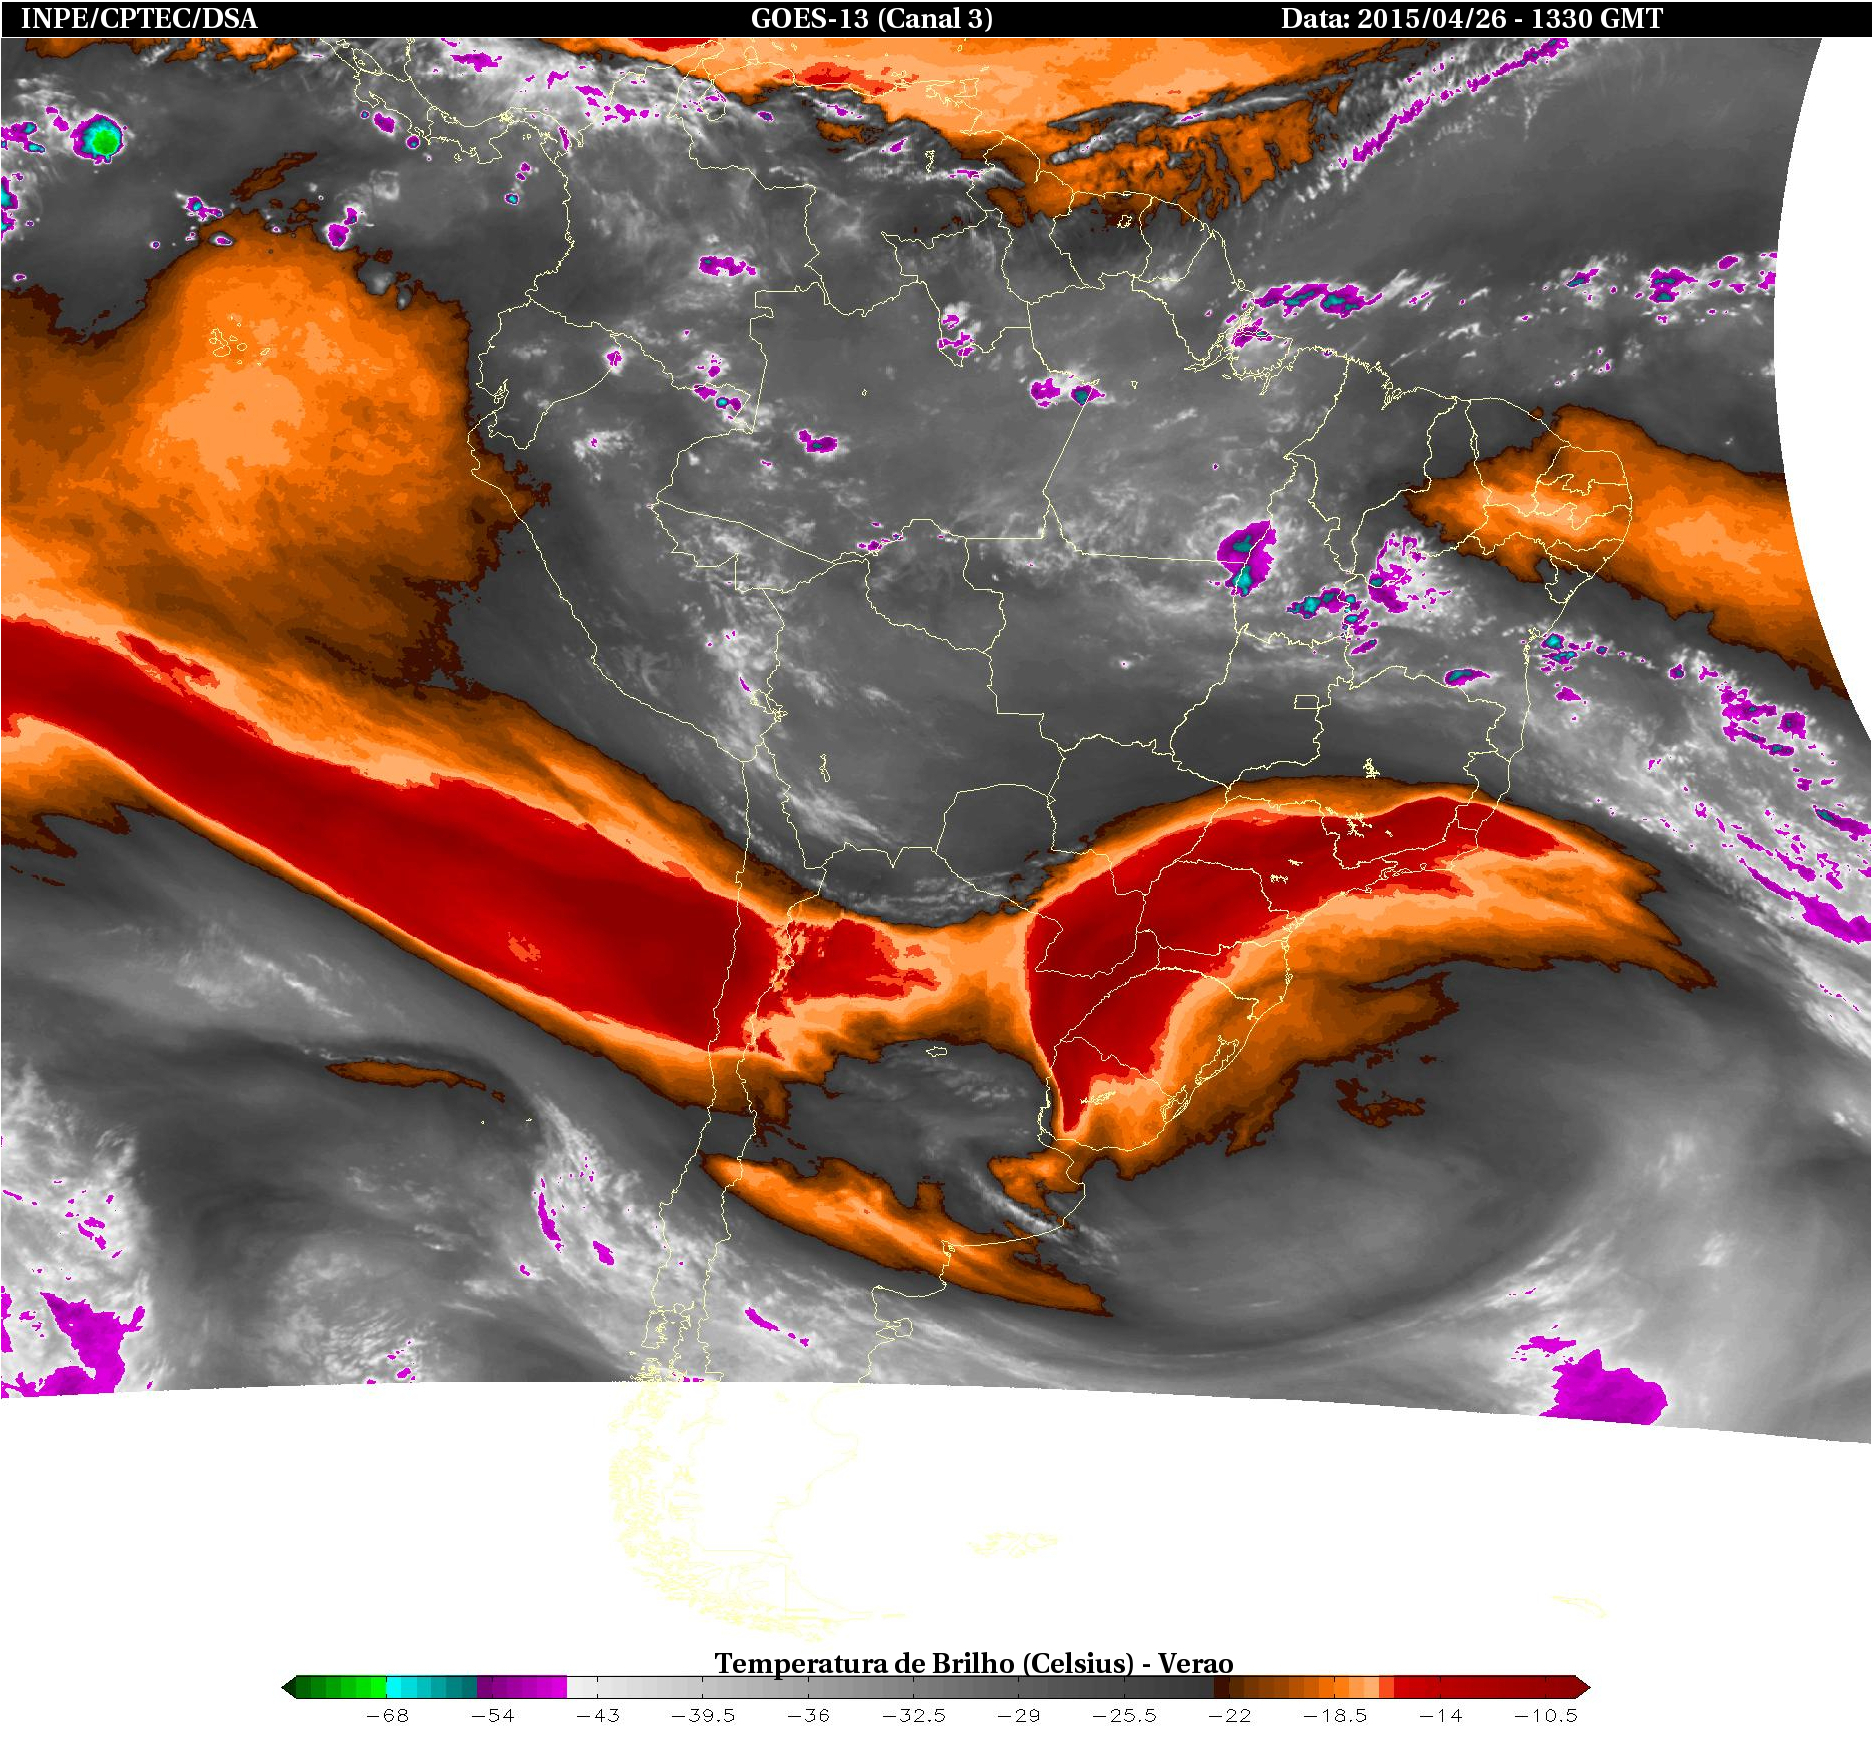The height and width of the screenshot is (1753, 1874).
Task: Click the dark red segment of the colorbar
Action: [x=1485, y=1688]
